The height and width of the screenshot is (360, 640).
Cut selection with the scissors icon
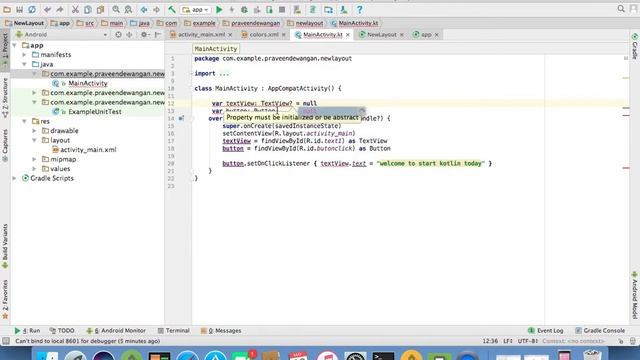(x=75, y=9)
